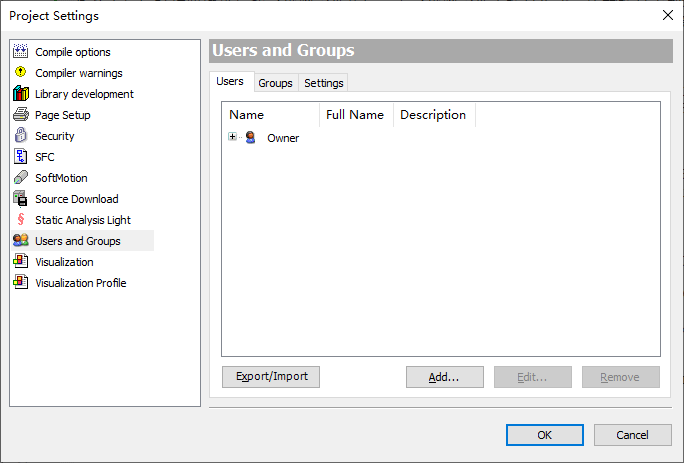Click the Export/Import button

click(271, 377)
